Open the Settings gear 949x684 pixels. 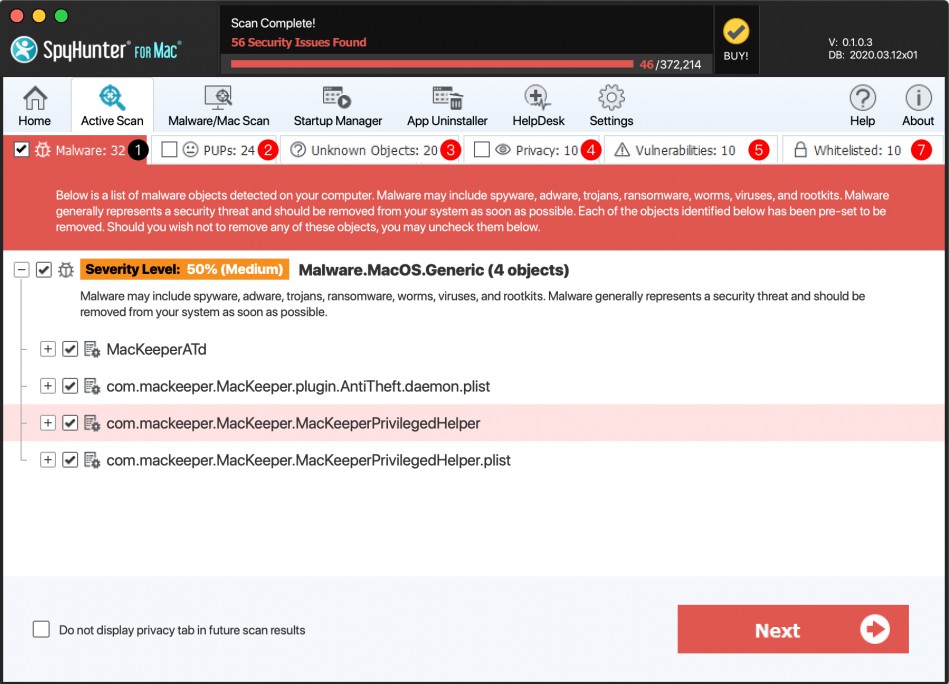click(611, 106)
